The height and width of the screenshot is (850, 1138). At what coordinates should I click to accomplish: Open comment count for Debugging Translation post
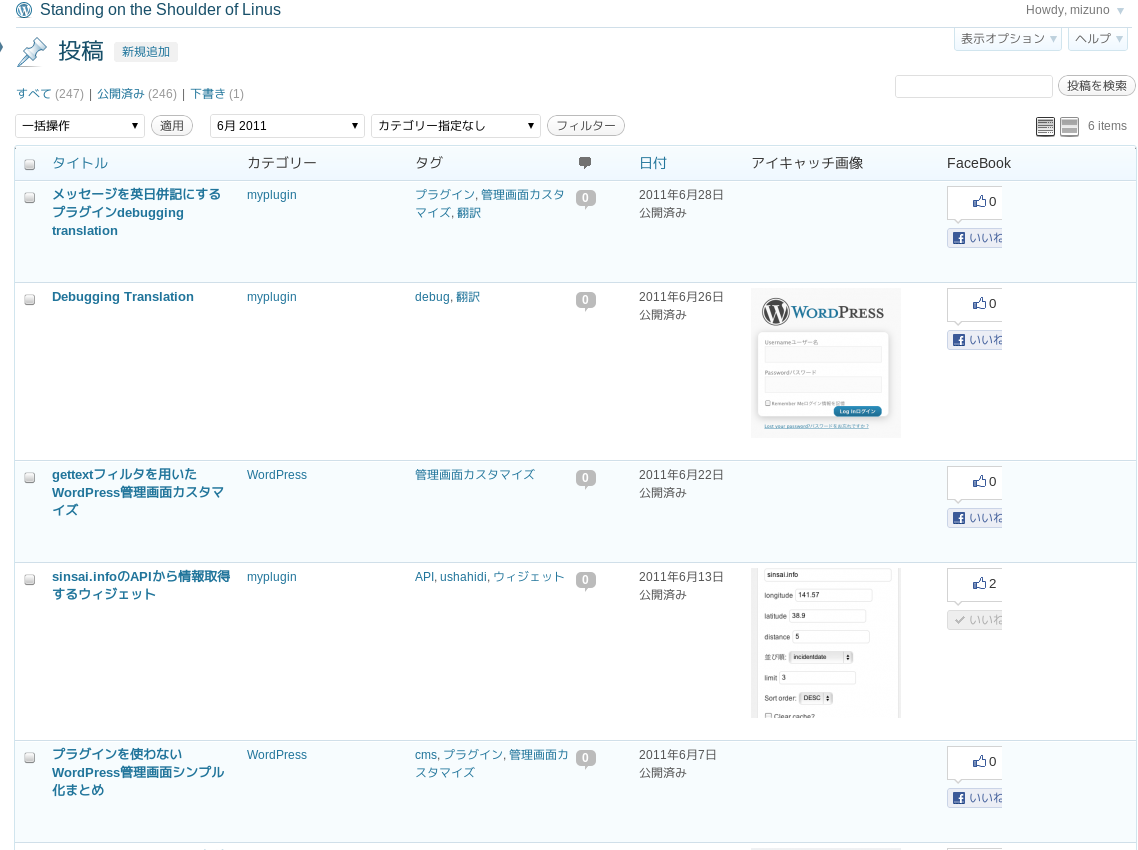click(x=586, y=301)
